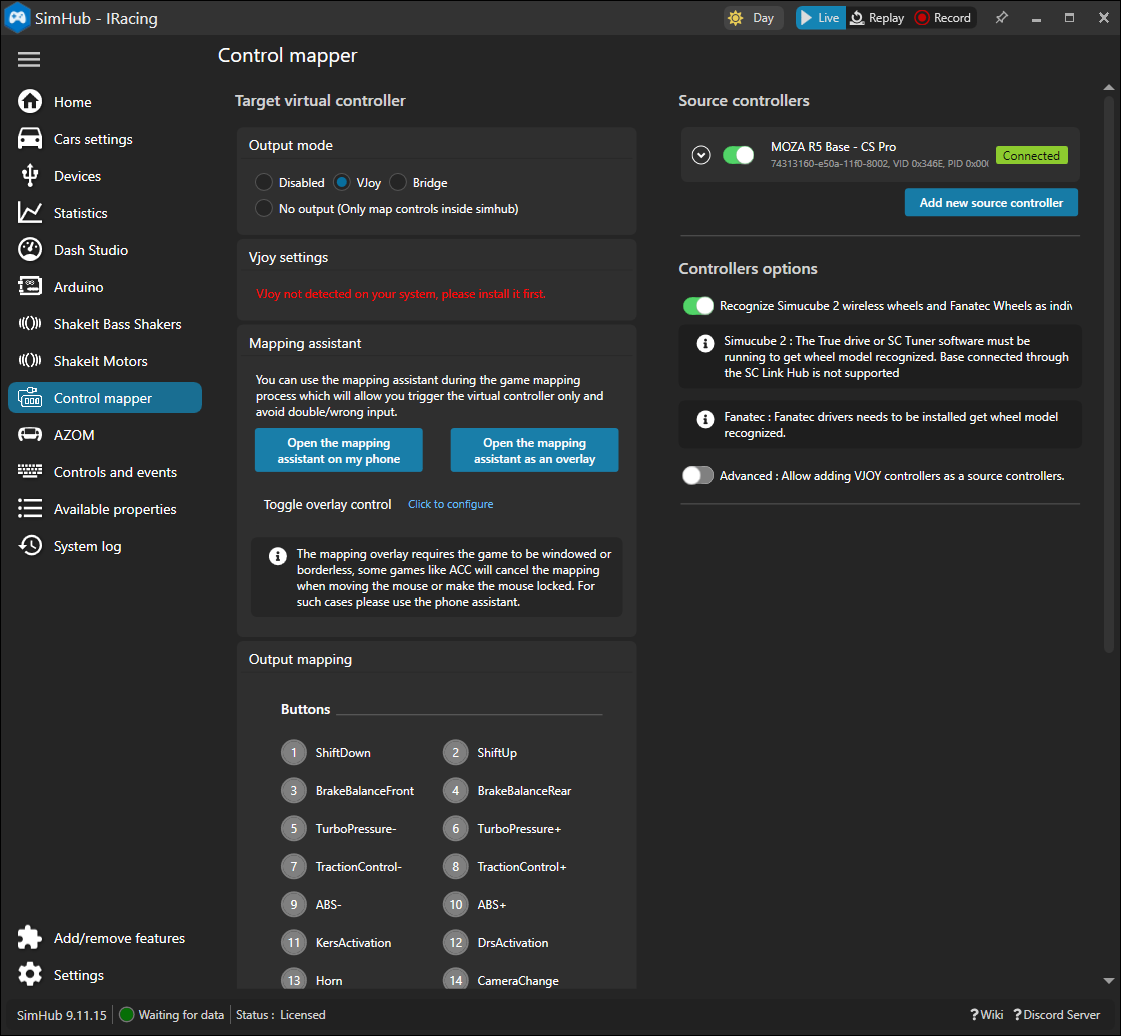The image size is (1121, 1036).
Task: Click the Dash Studio gauge icon
Action: pyautogui.click(x=30, y=250)
